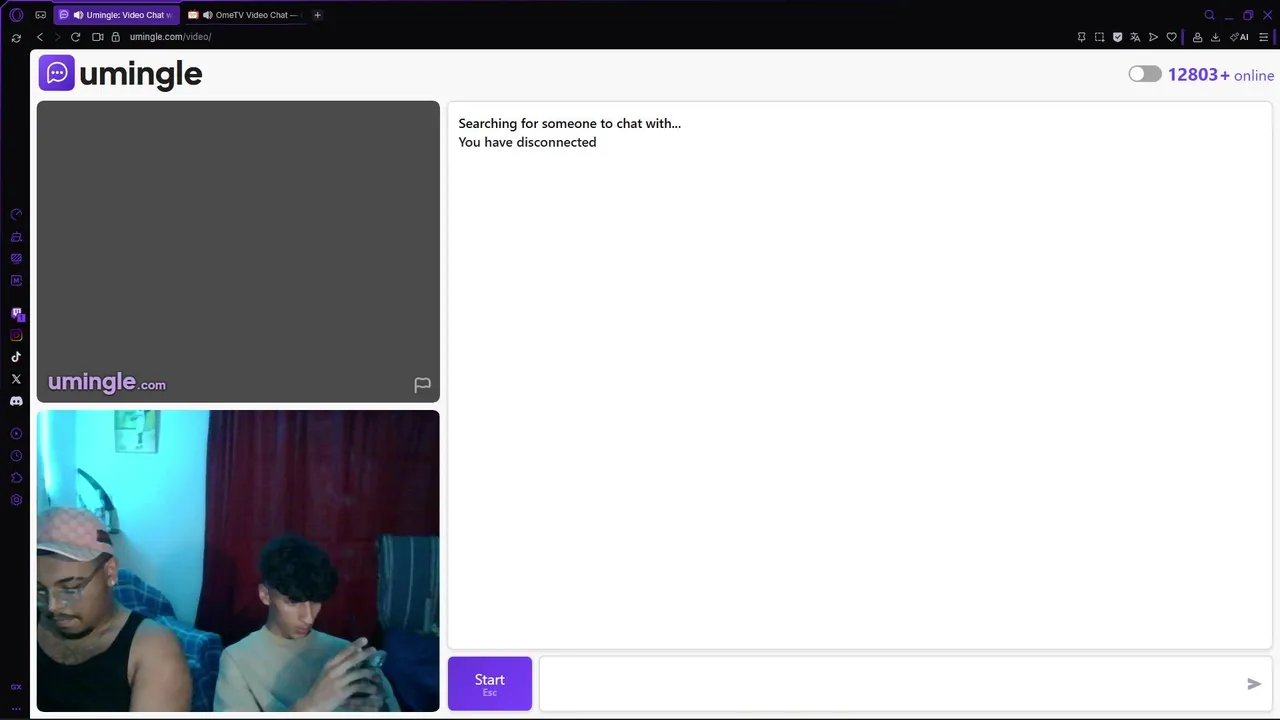Click the sync arrows icon beside back button

(16, 38)
